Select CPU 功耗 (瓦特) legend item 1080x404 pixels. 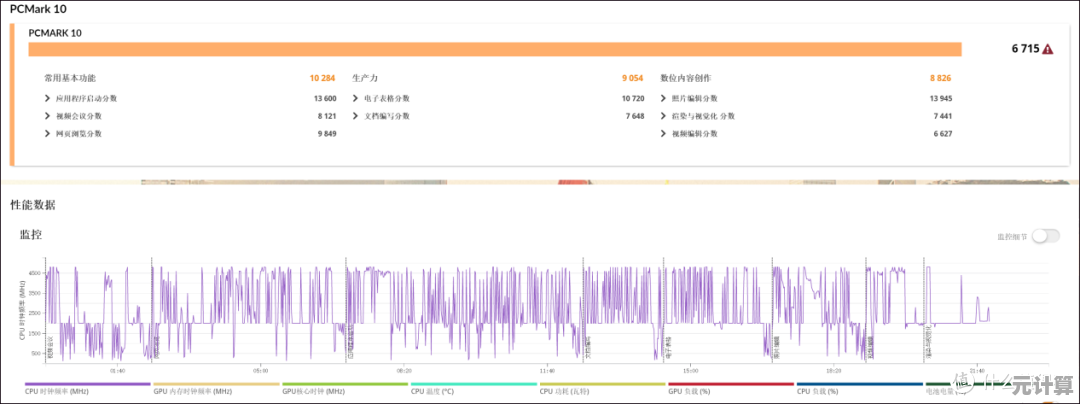(600, 391)
